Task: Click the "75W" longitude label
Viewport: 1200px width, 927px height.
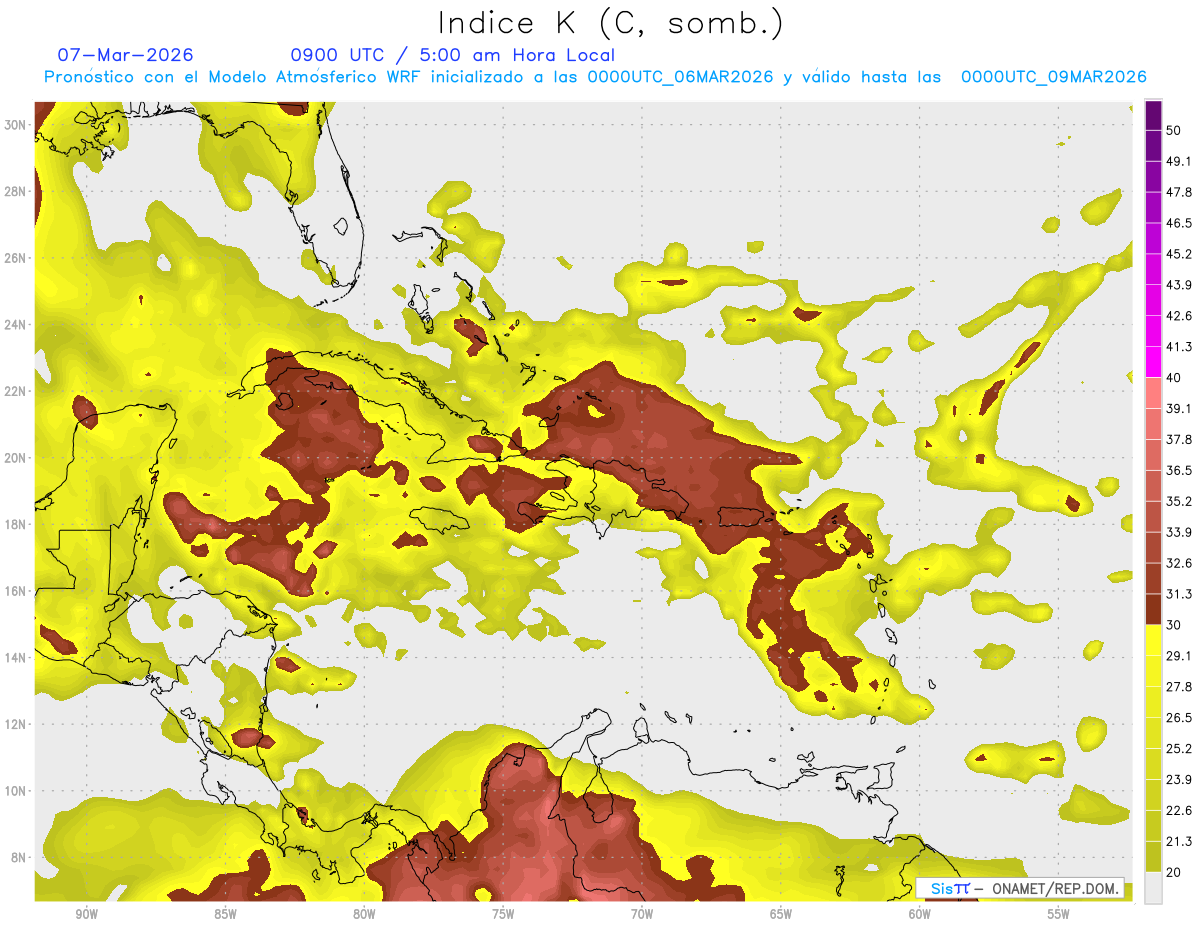Action: point(503,914)
